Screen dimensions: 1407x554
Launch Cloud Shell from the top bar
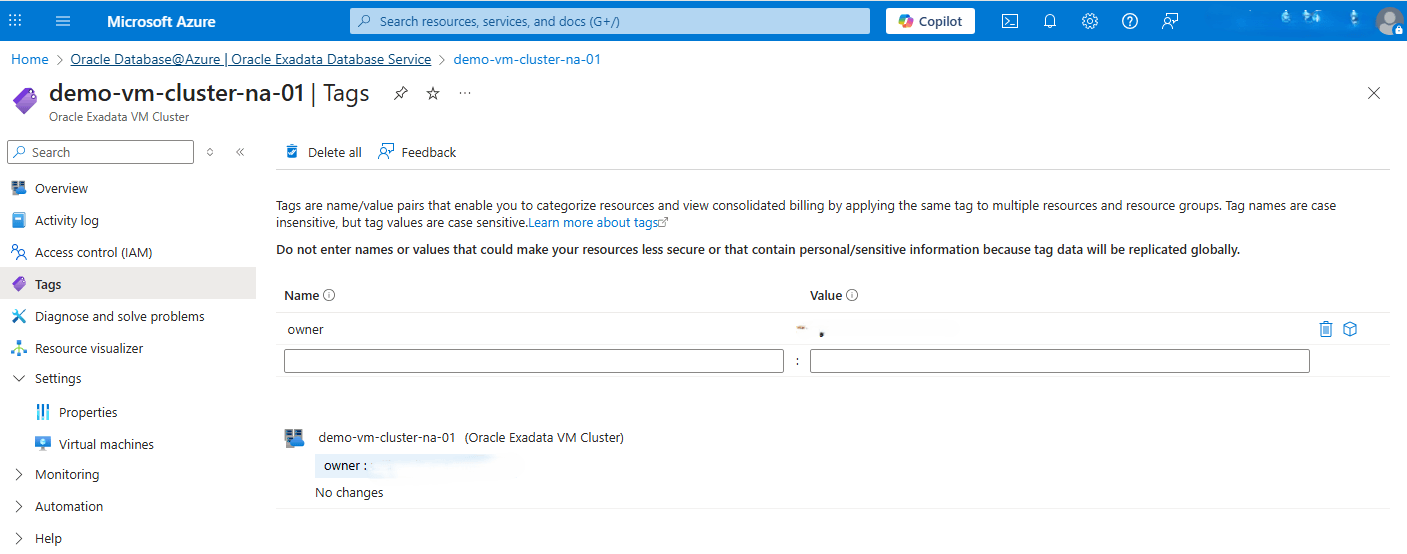[1010, 21]
